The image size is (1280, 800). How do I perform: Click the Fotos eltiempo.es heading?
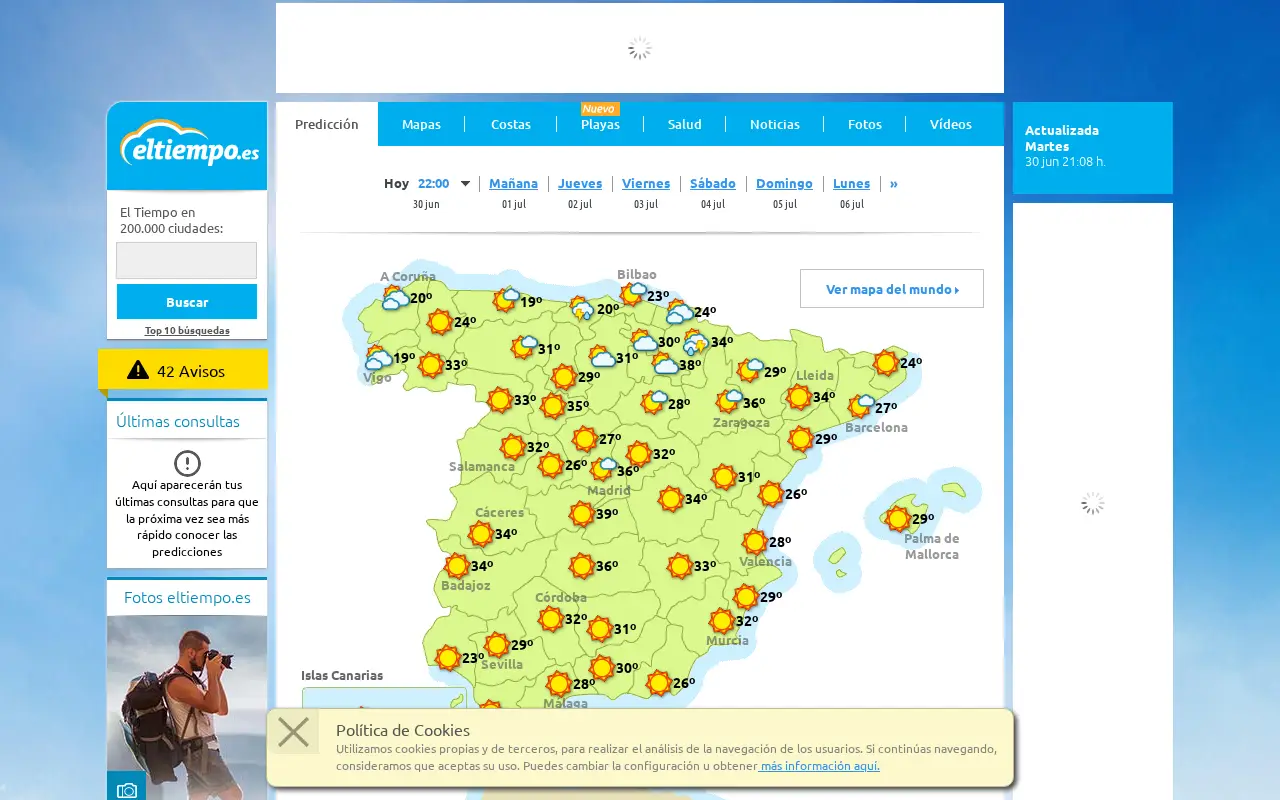[187, 597]
